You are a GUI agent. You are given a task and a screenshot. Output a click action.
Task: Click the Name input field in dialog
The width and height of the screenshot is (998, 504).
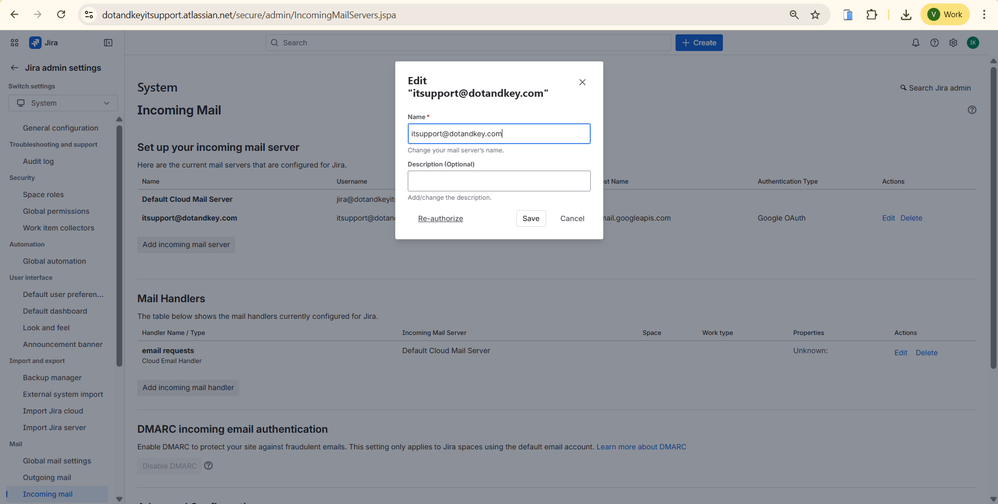click(x=499, y=134)
